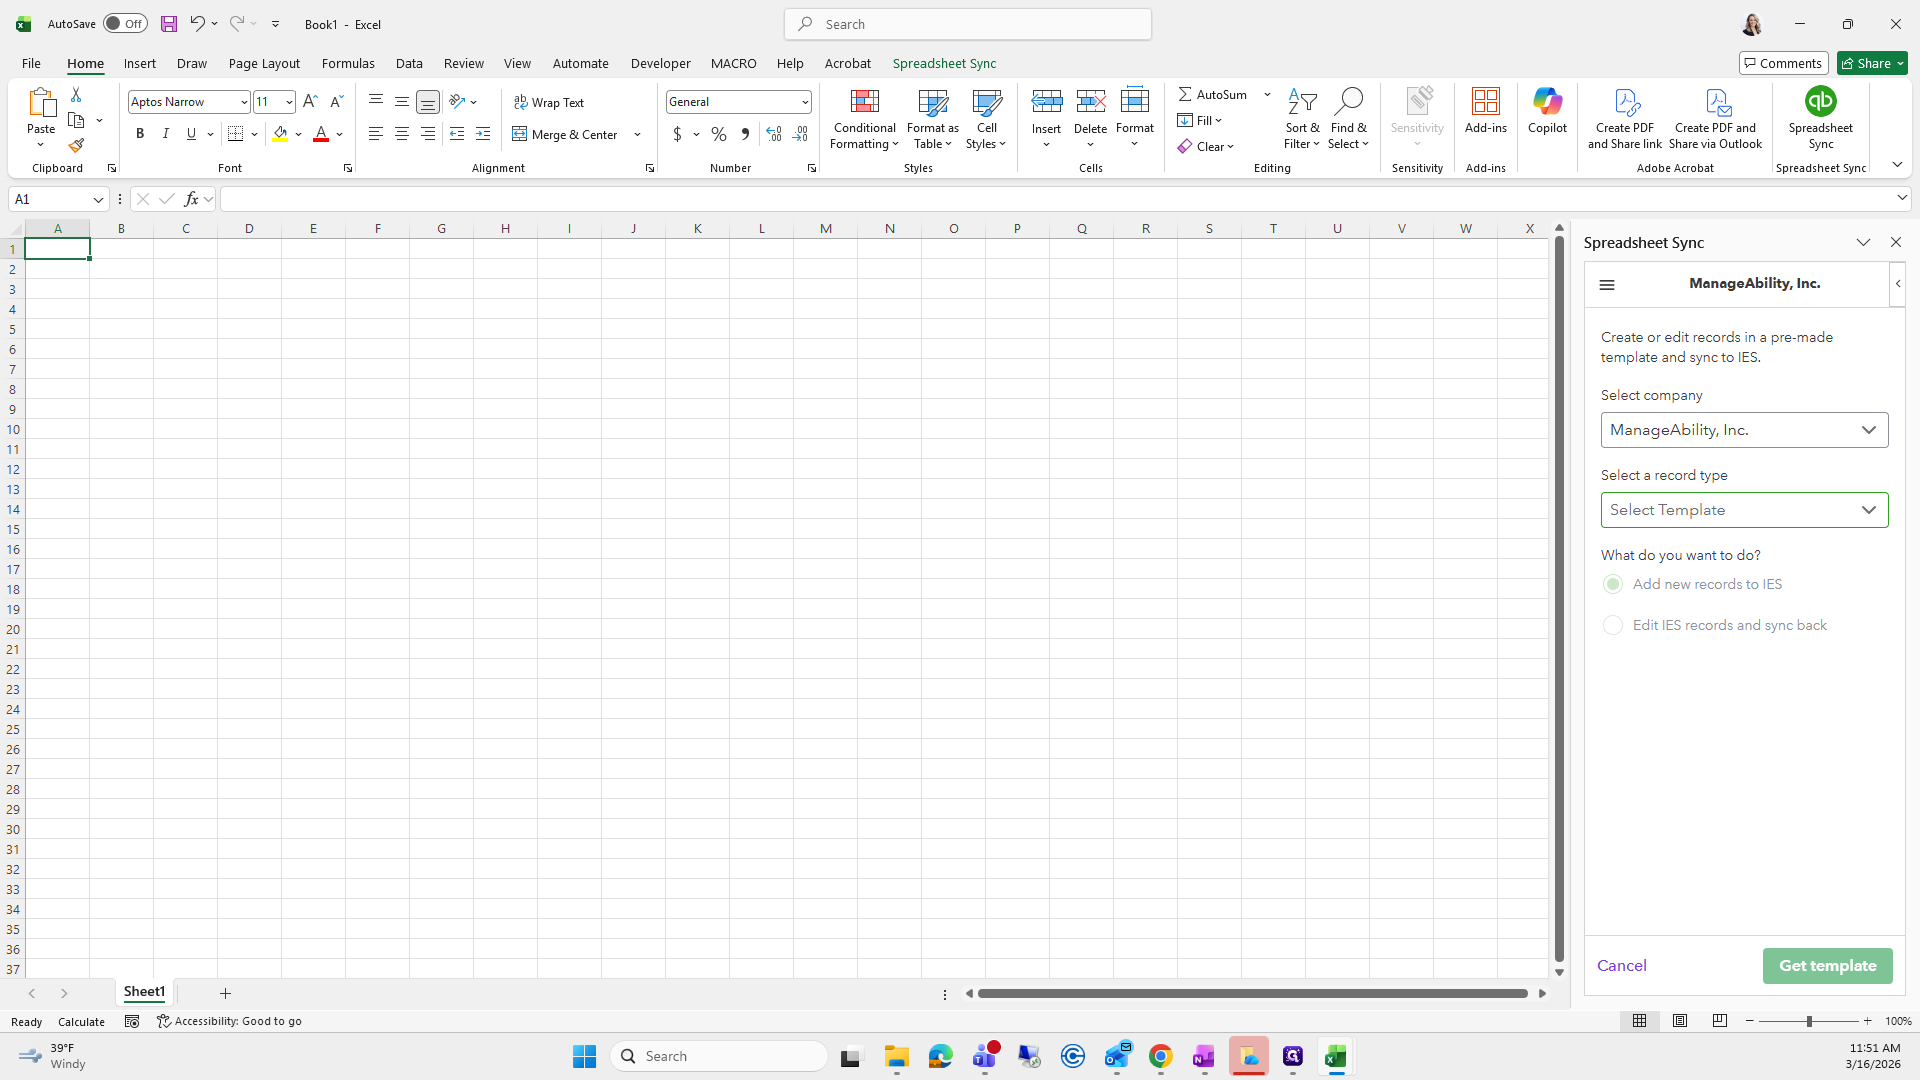Image resolution: width=1920 pixels, height=1080 pixels.
Task: Open the Spreadsheet Sync ribbon tab
Action: [944, 63]
